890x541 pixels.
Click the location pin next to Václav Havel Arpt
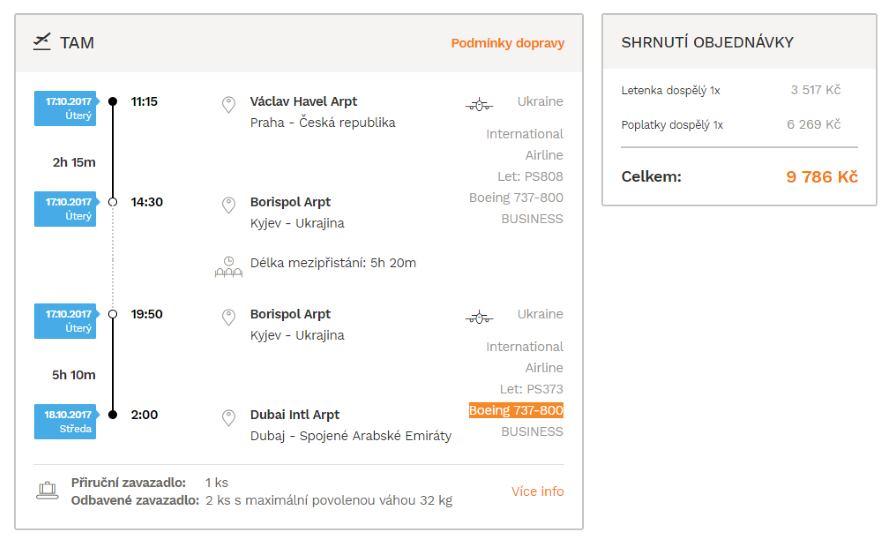click(227, 102)
